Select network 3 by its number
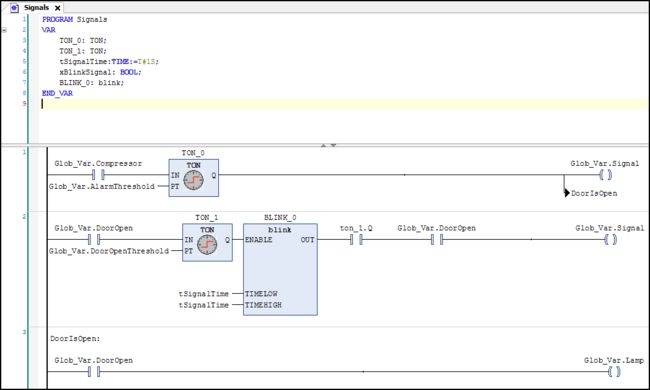Image resolution: width=650 pixels, height=390 pixels. click(24, 332)
